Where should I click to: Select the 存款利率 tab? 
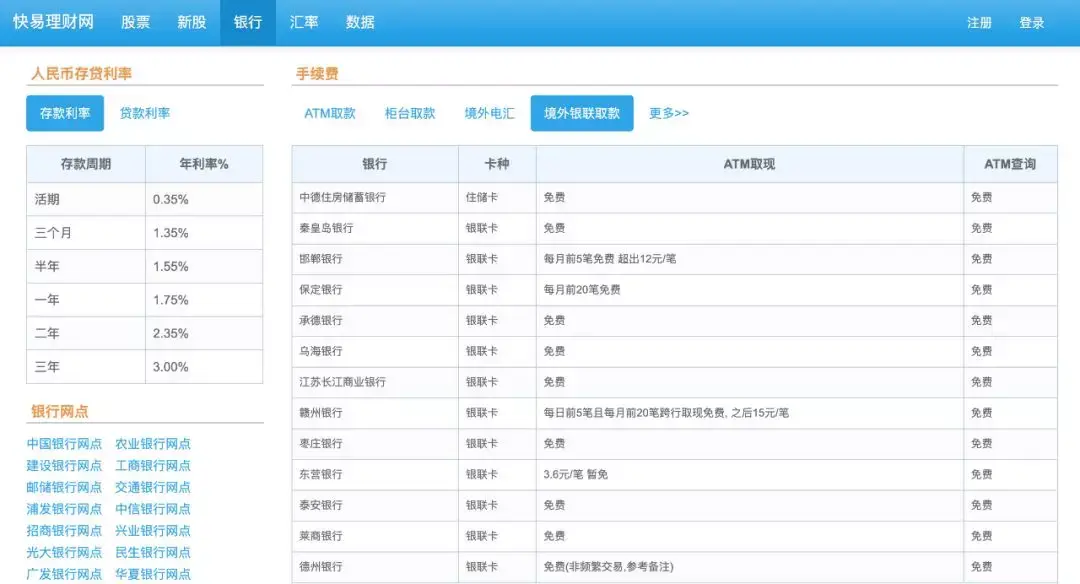[65, 113]
